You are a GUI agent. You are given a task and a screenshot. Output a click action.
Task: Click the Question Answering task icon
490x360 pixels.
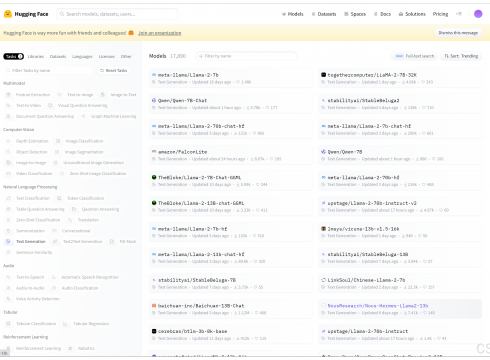tap(74, 209)
